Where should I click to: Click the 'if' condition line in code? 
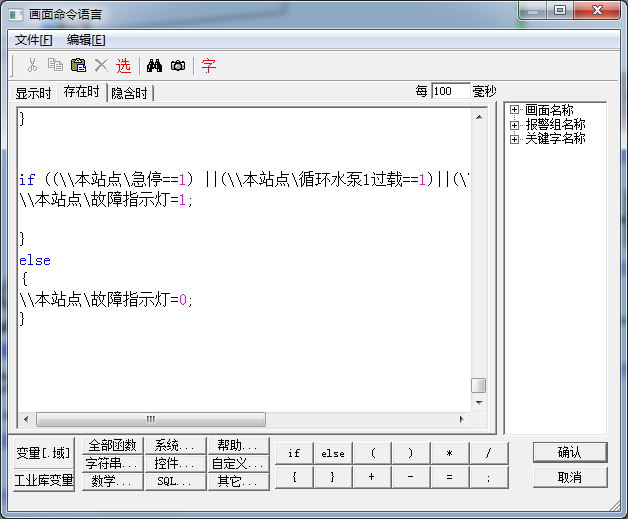pyautogui.click(x=244, y=179)
